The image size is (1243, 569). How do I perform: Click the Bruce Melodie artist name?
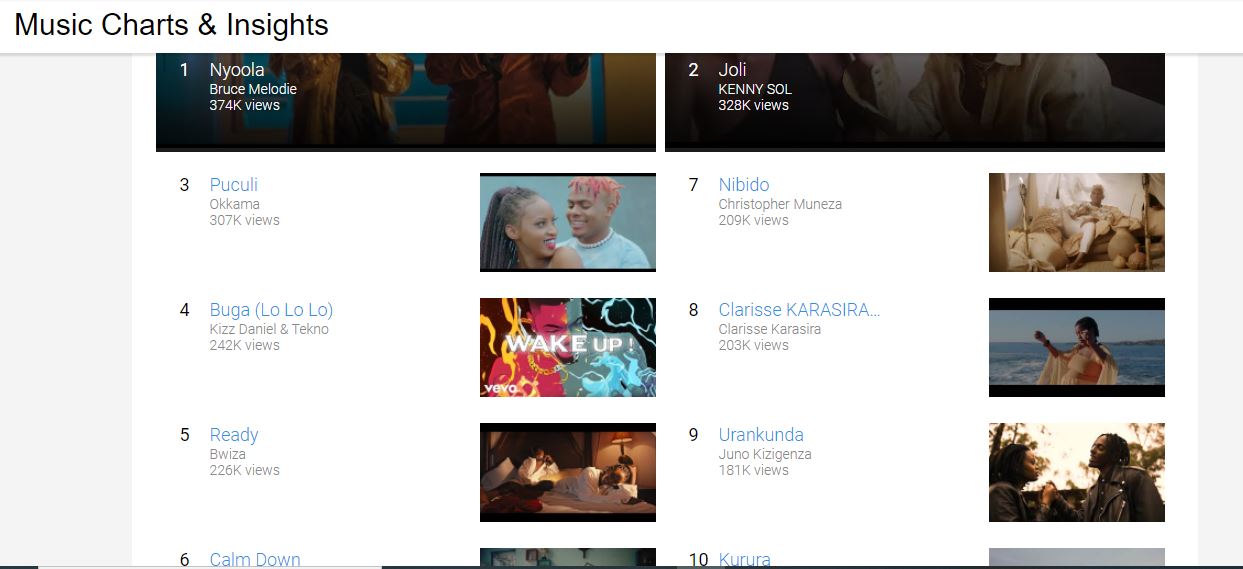(253, 89)
